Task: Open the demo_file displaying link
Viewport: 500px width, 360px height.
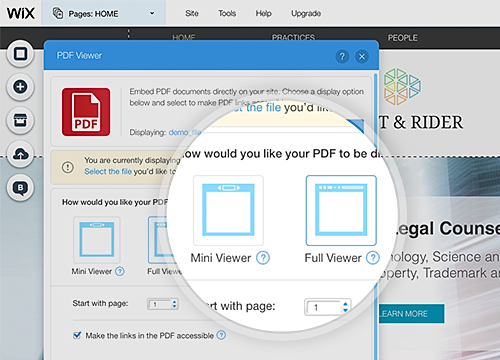Action: (185, 133)
